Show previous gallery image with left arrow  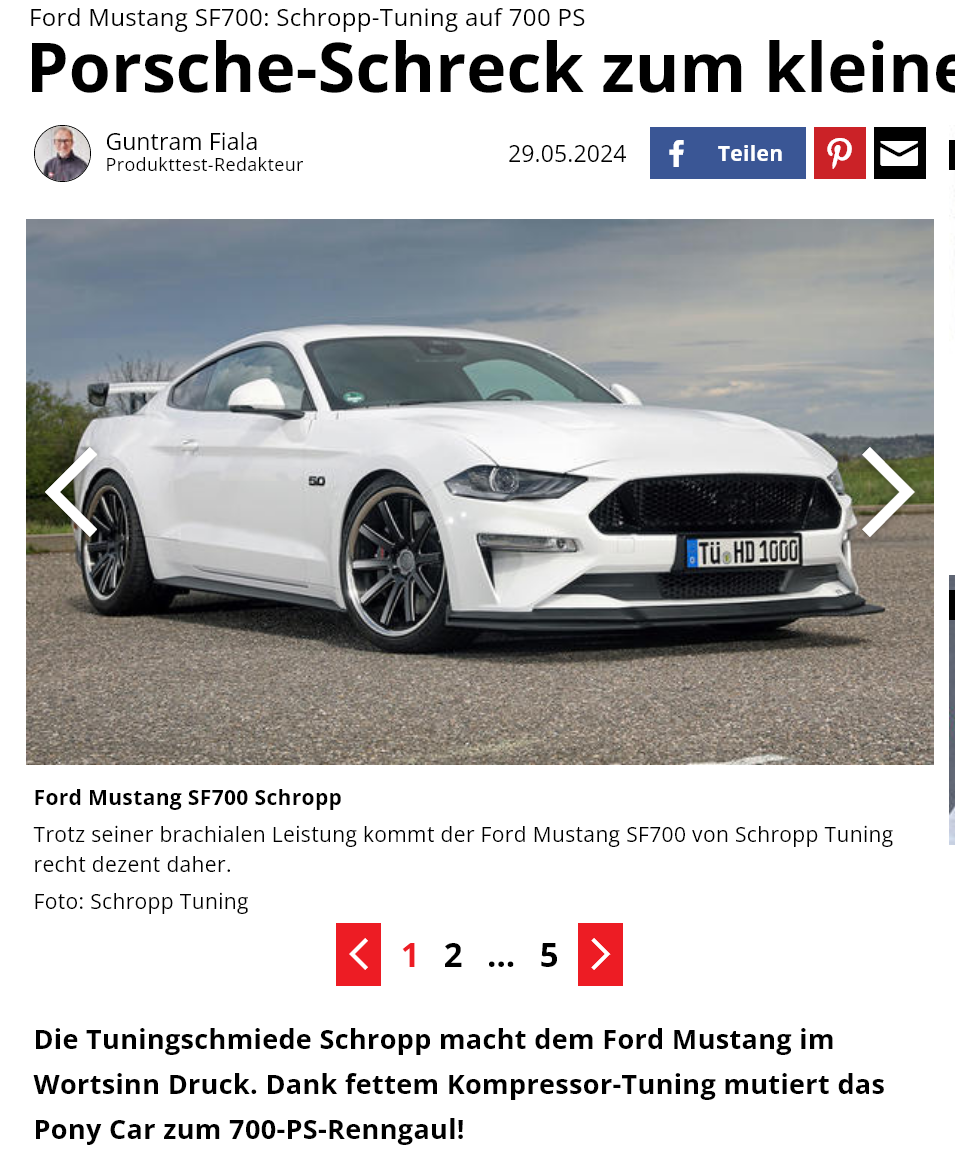point(72,491)
